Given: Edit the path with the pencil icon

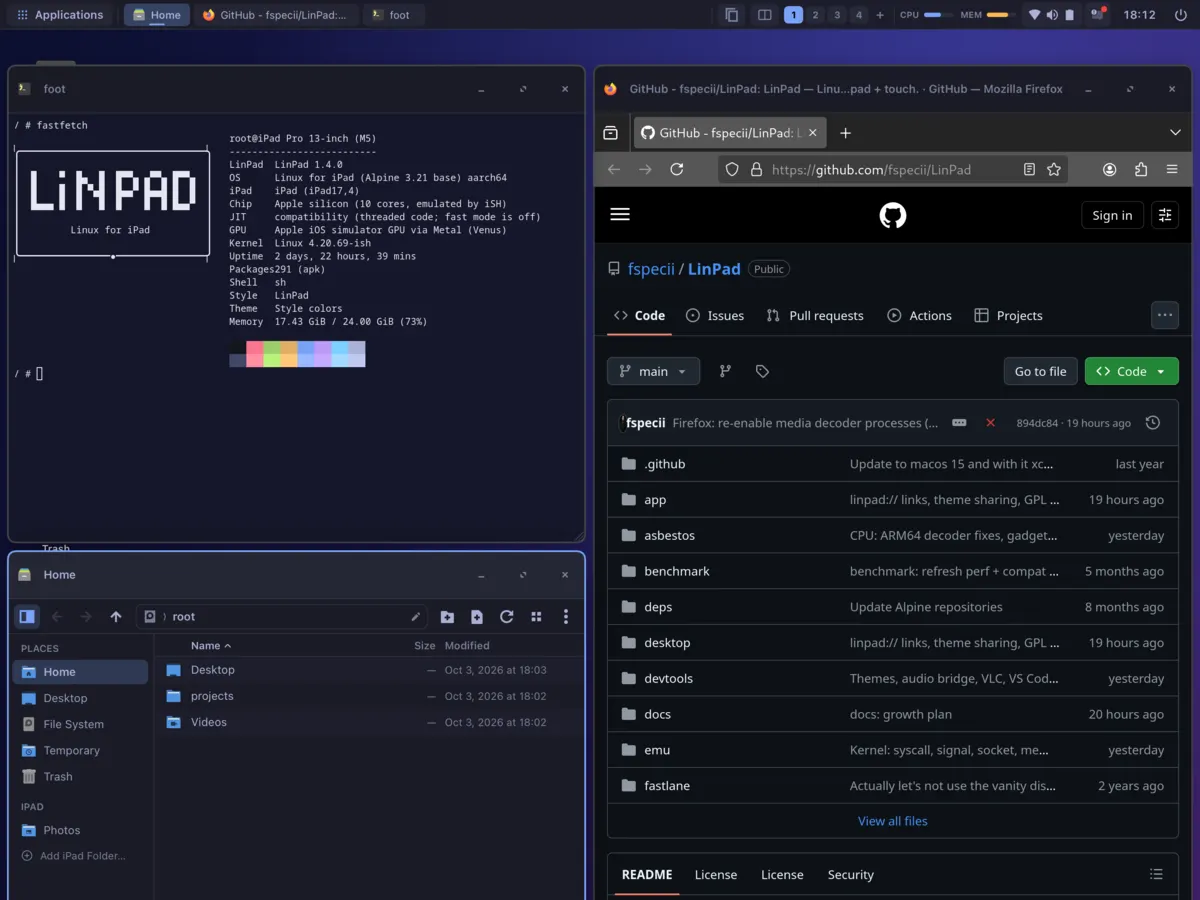Looking at the screenshot, I should coord(416,617).
